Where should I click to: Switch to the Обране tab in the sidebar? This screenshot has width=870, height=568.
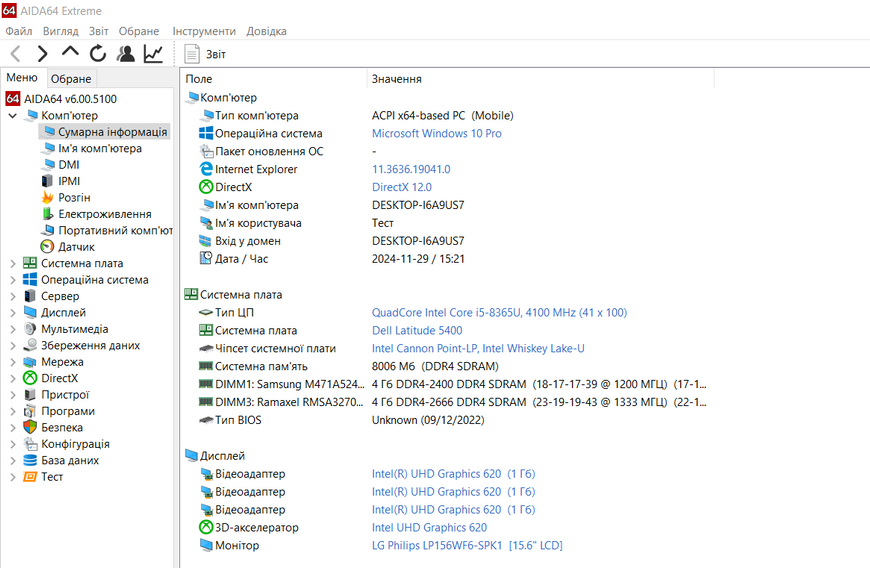coord(71,79)
